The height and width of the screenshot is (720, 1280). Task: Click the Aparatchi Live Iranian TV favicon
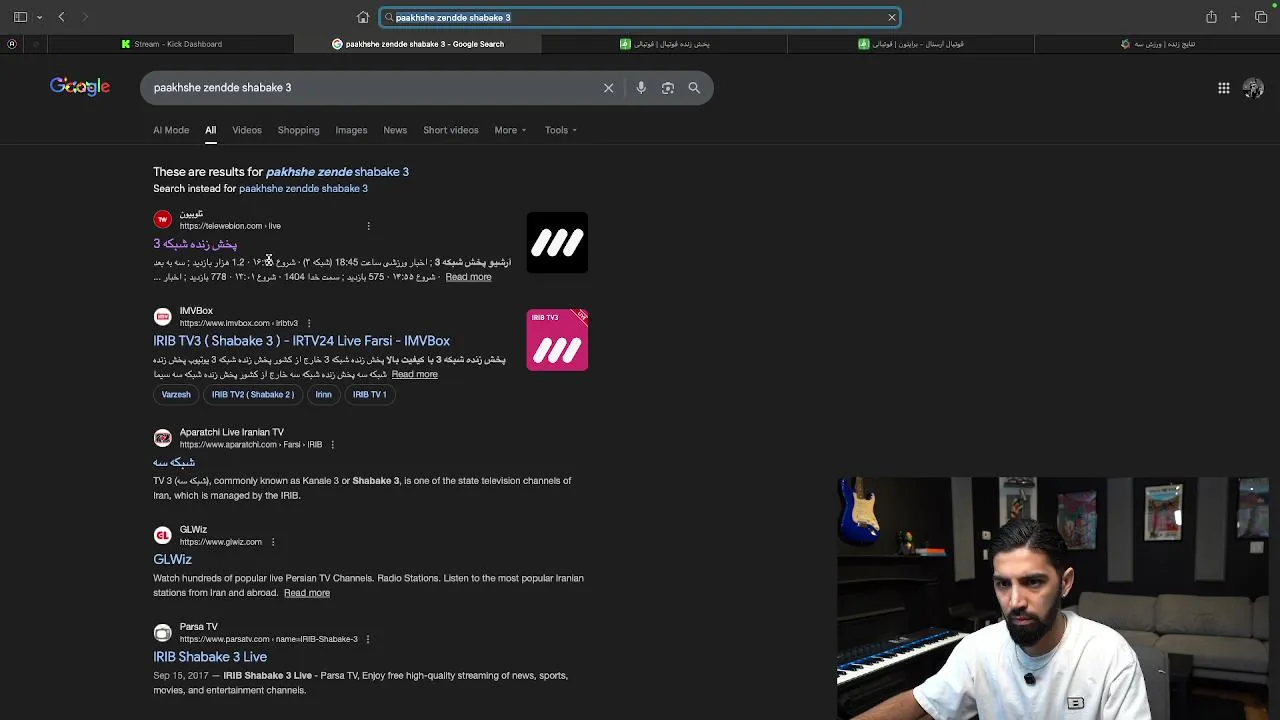pos(162,438)
